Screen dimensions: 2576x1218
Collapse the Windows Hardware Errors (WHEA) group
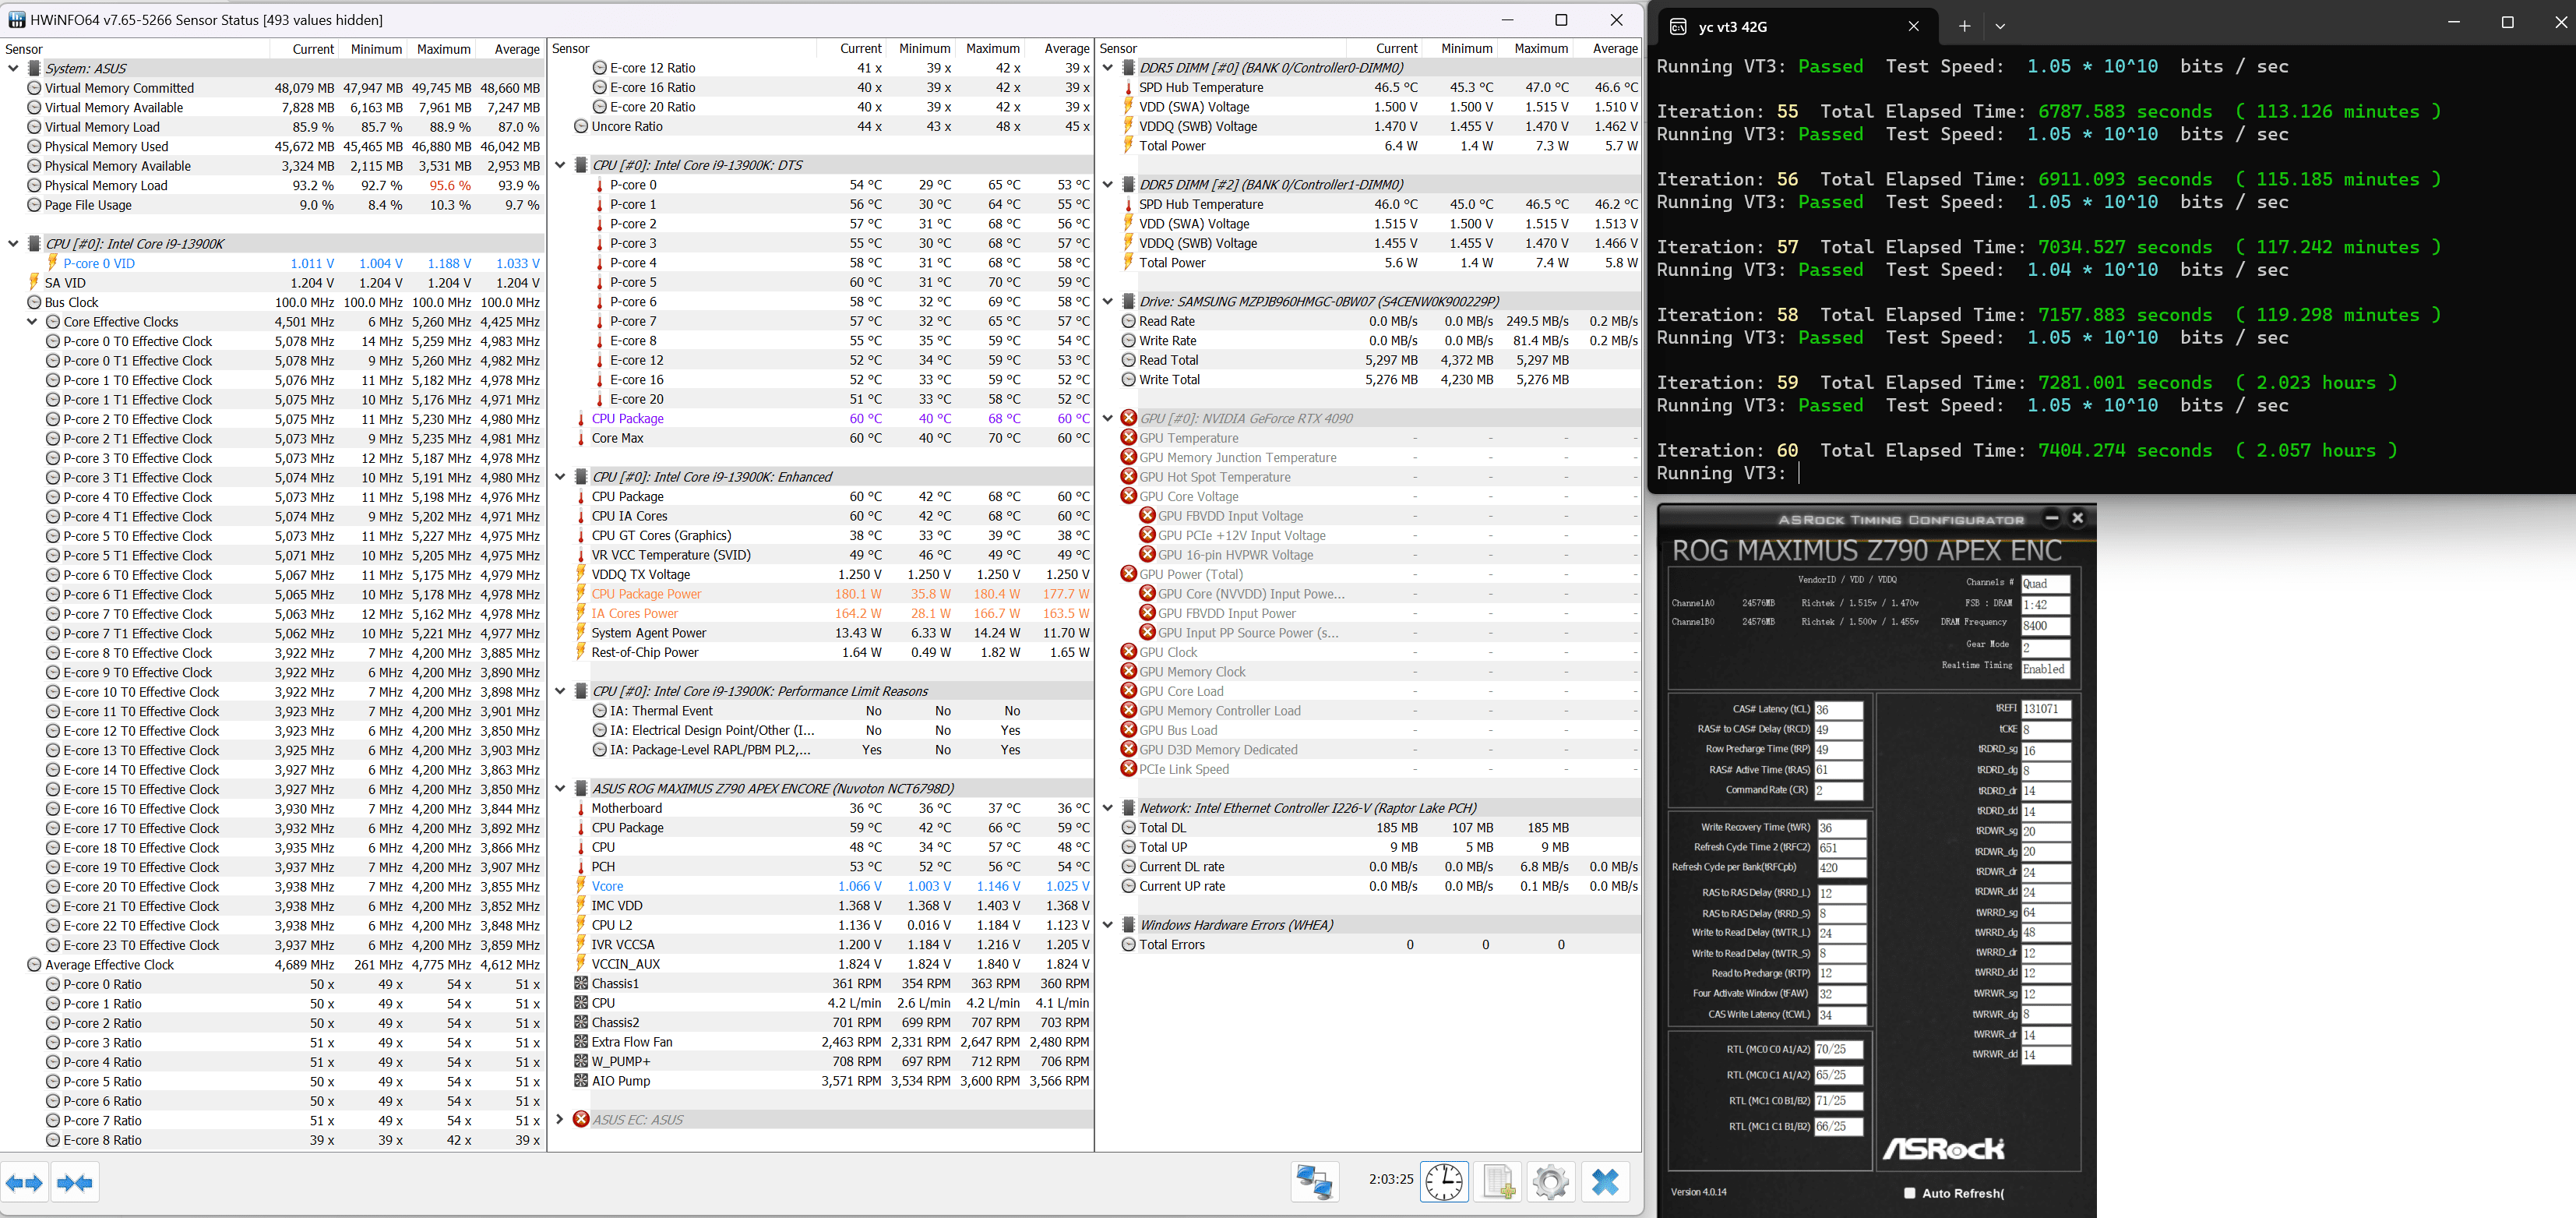pyautogui.click(x=1107, y=925)
